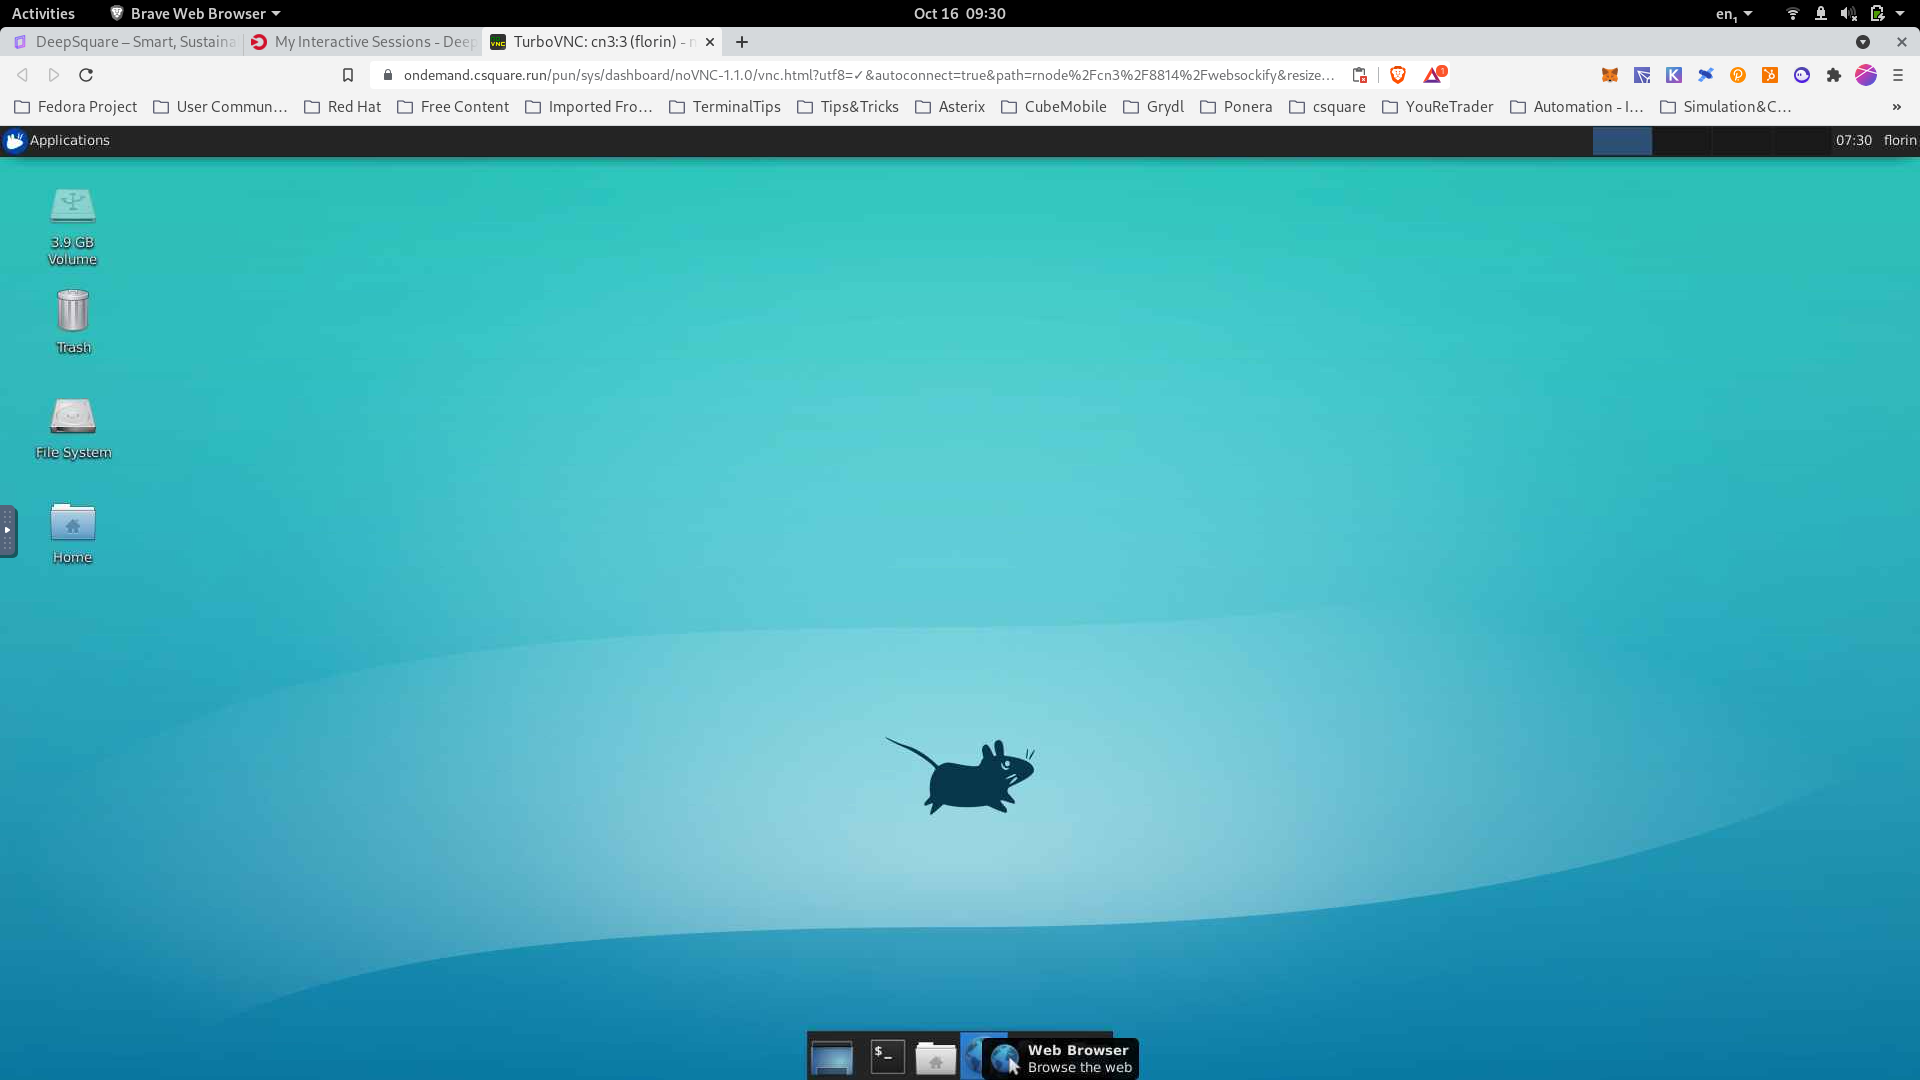Open the Xfce Applications menu
The height and width of the screenshot is (1080, 1920).
[58, 141]
